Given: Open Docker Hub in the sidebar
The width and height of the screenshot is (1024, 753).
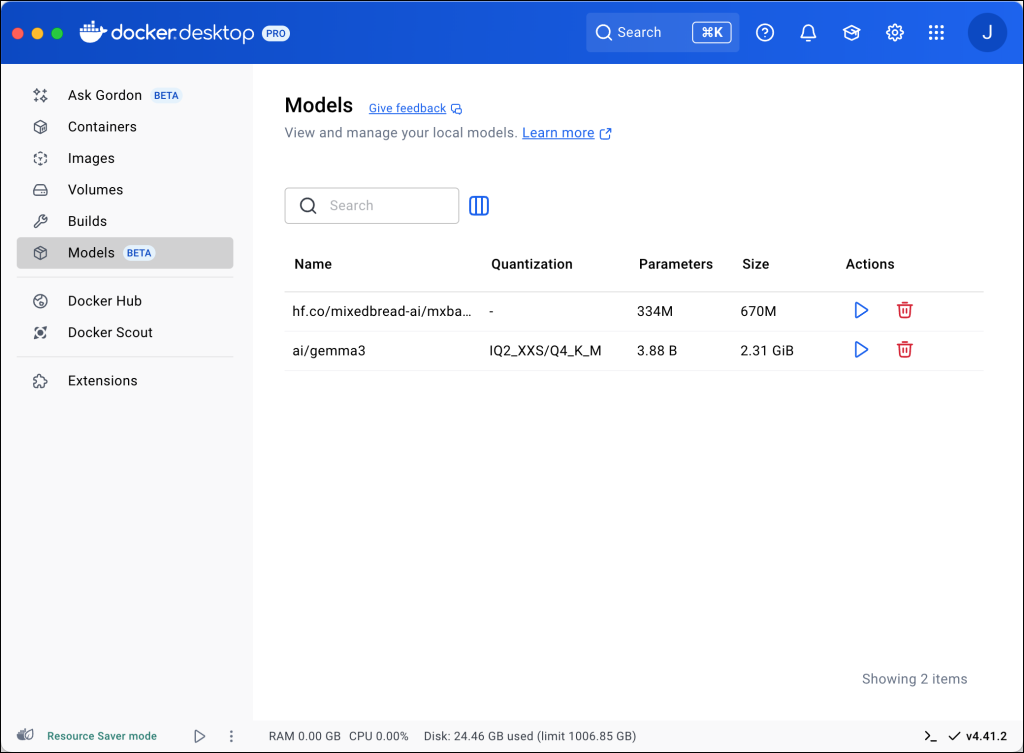Looking at the screenshot, I should tap(125, 301).
